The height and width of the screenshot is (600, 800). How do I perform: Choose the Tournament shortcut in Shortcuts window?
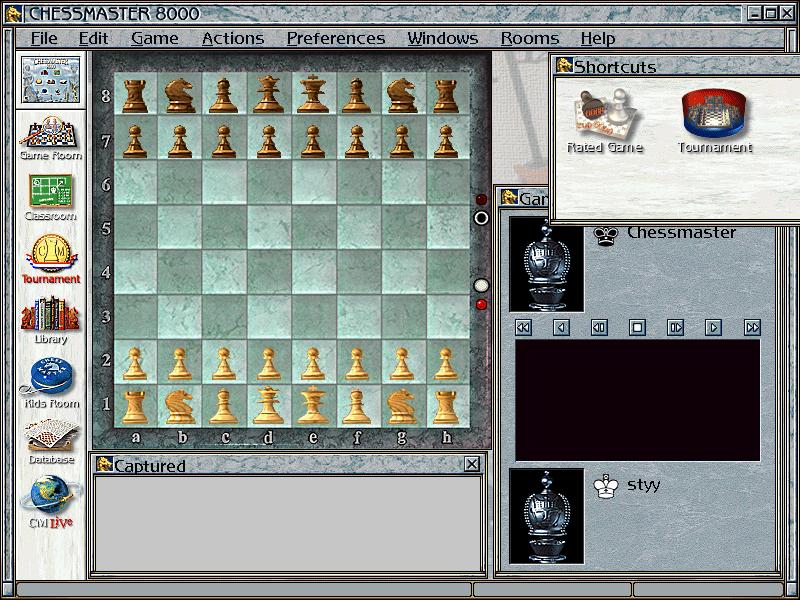tap(715, 121)
